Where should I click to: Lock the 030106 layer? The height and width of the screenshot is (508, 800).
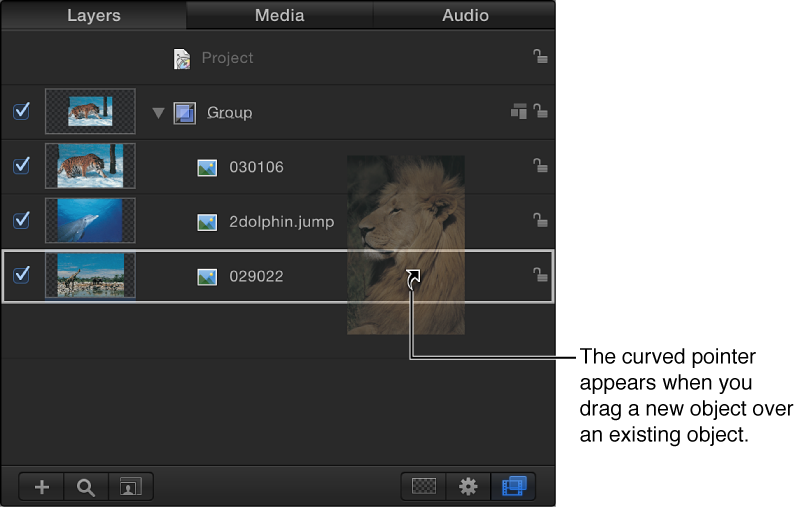pos(540,166)
